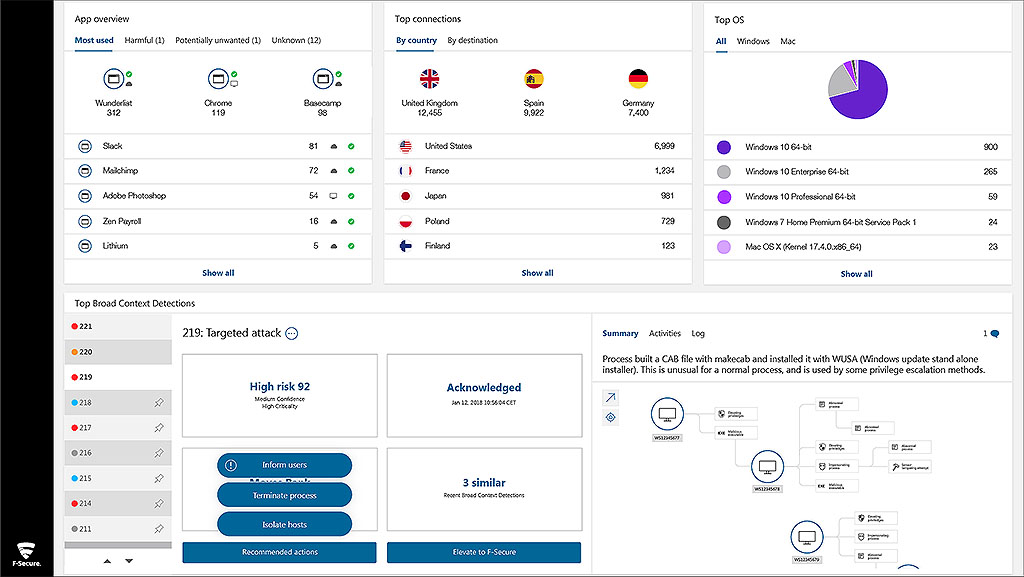Select the Wunderlist app icon
This screenshot has width=1024, height=577.
pos(114,79)
